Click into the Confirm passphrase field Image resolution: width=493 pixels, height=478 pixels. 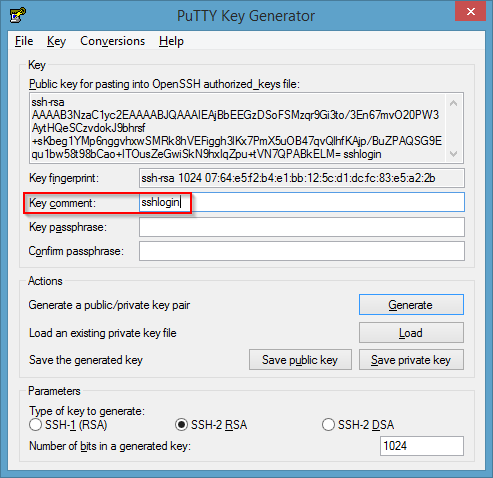coord(302,251)
